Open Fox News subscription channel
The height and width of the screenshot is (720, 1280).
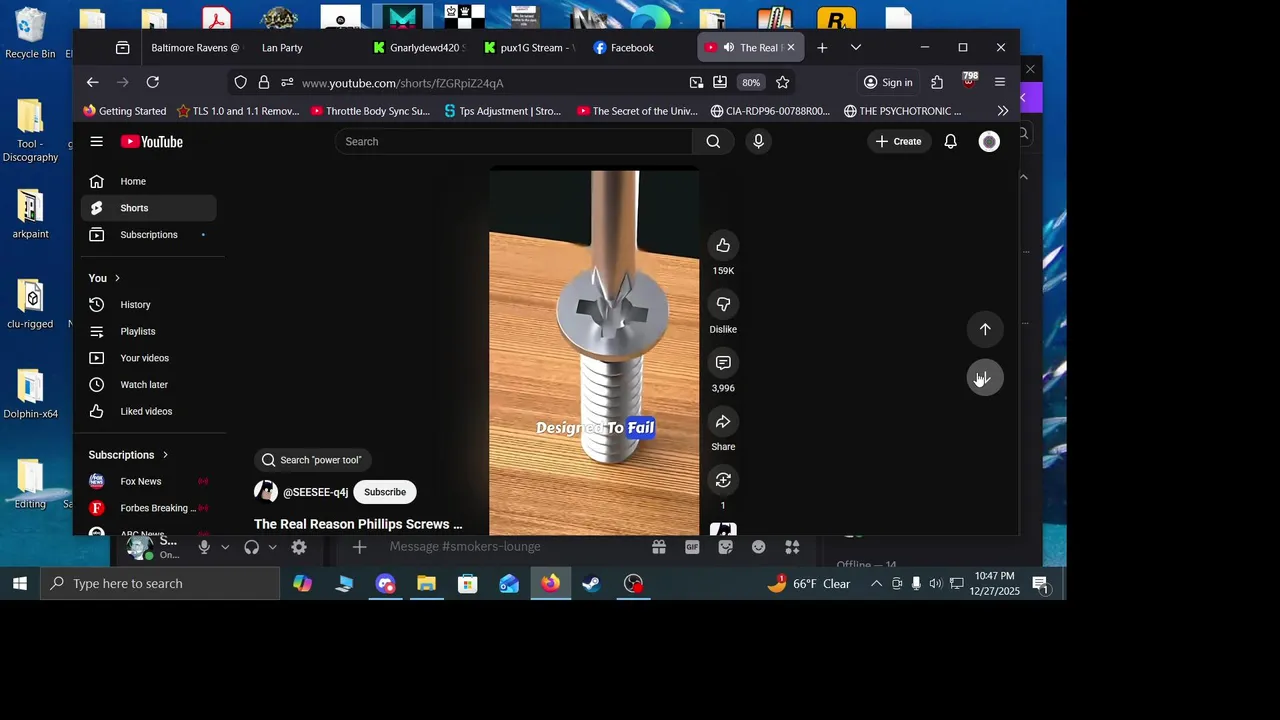coord(149,481)
